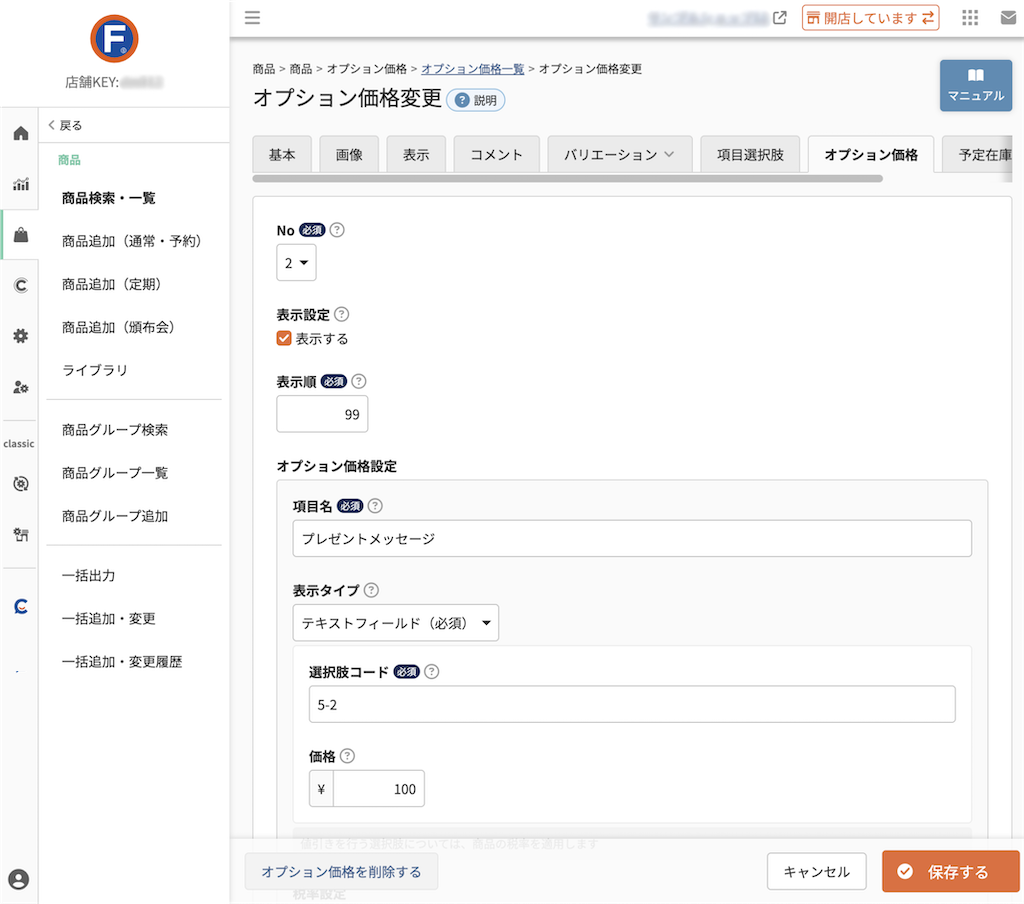Open the apps grid icon

point(970,18)
